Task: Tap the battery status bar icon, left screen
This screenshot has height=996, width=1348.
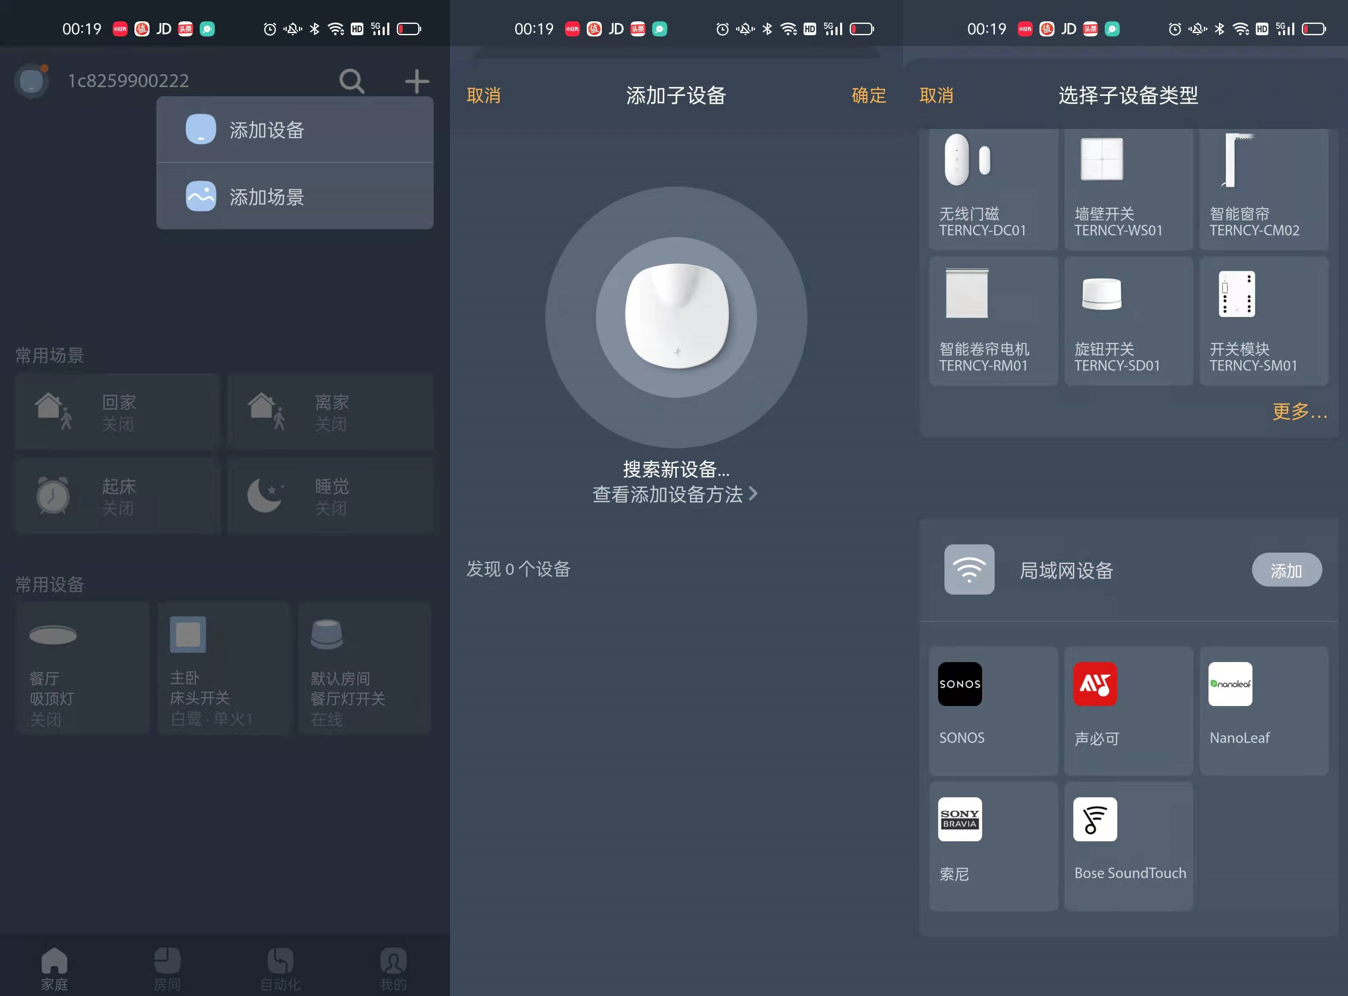Action: click(409, 29)
